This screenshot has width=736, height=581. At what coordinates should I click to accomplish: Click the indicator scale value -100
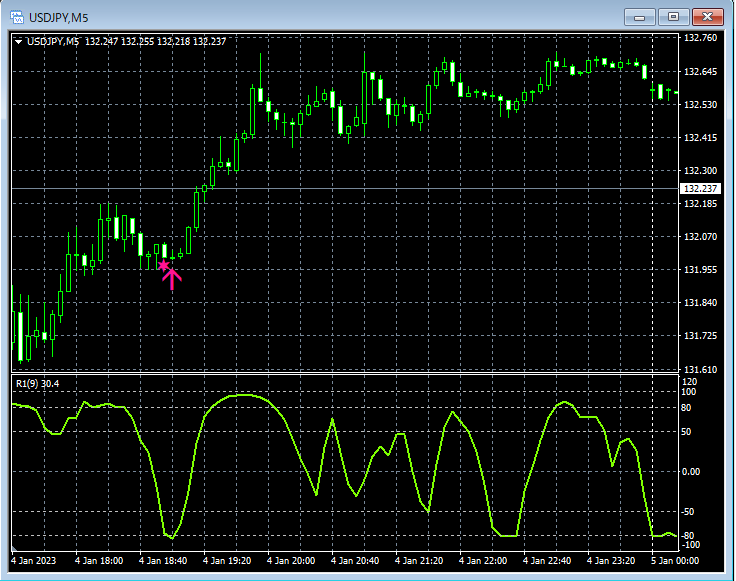(690, 545)
